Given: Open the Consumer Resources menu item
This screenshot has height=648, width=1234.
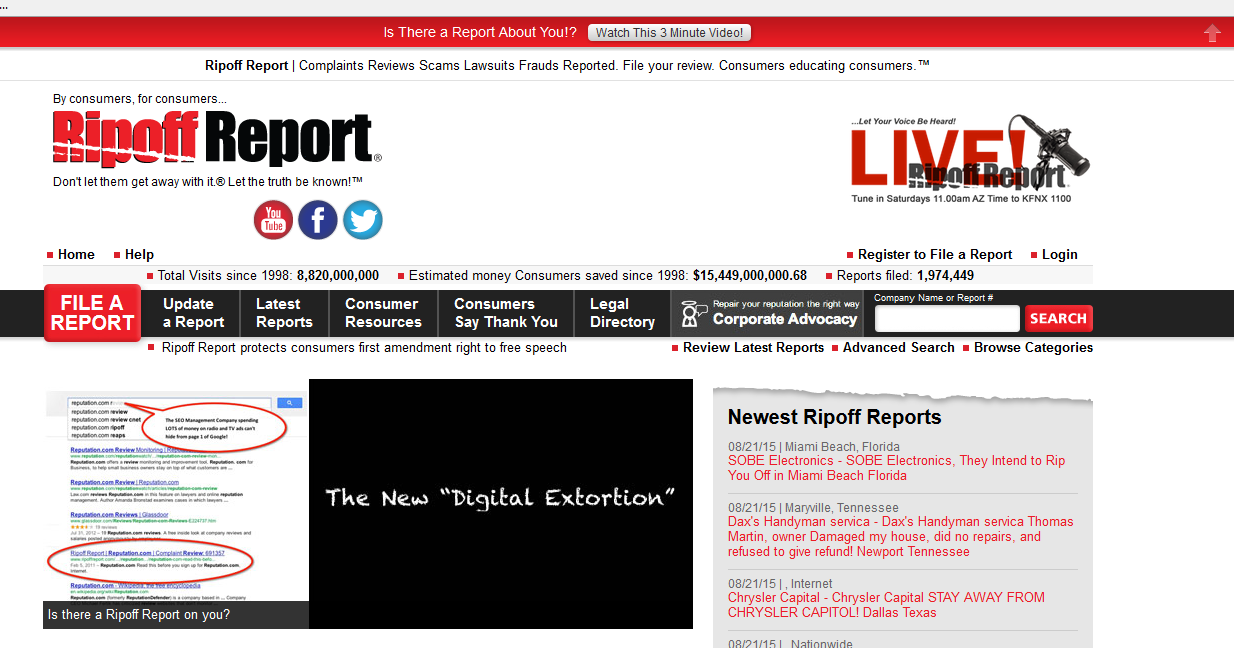Looking at the screenshot, I should 383,313.
